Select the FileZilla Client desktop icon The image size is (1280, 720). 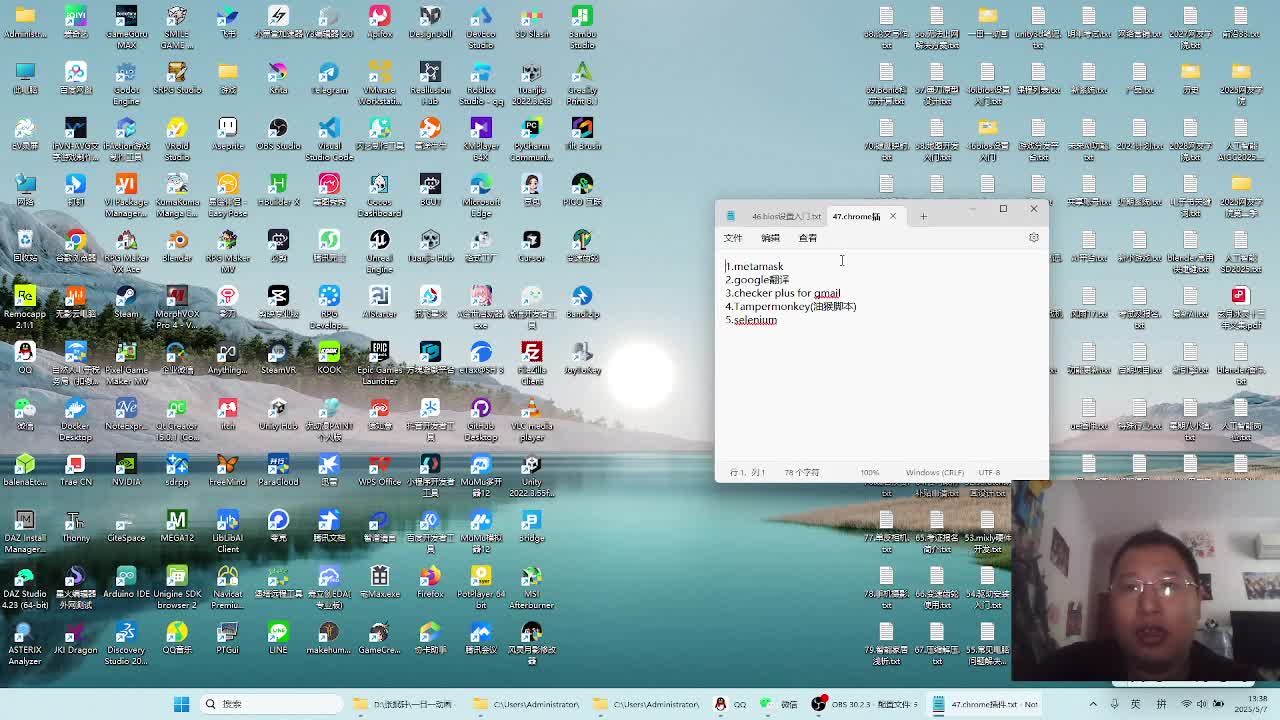532,363
